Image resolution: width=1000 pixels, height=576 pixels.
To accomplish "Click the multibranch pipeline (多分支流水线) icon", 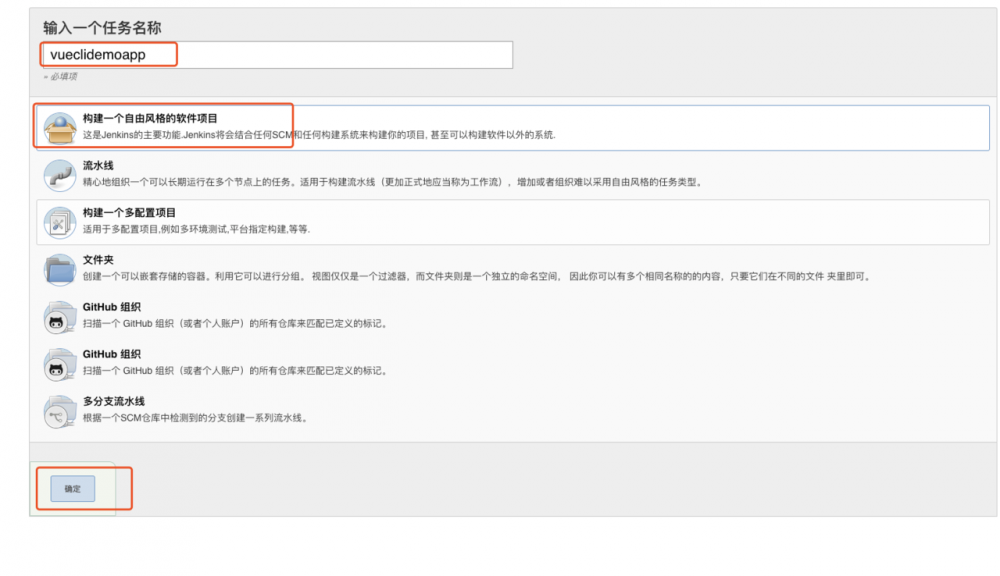I will pyautogui.click(x=60, y=411).
